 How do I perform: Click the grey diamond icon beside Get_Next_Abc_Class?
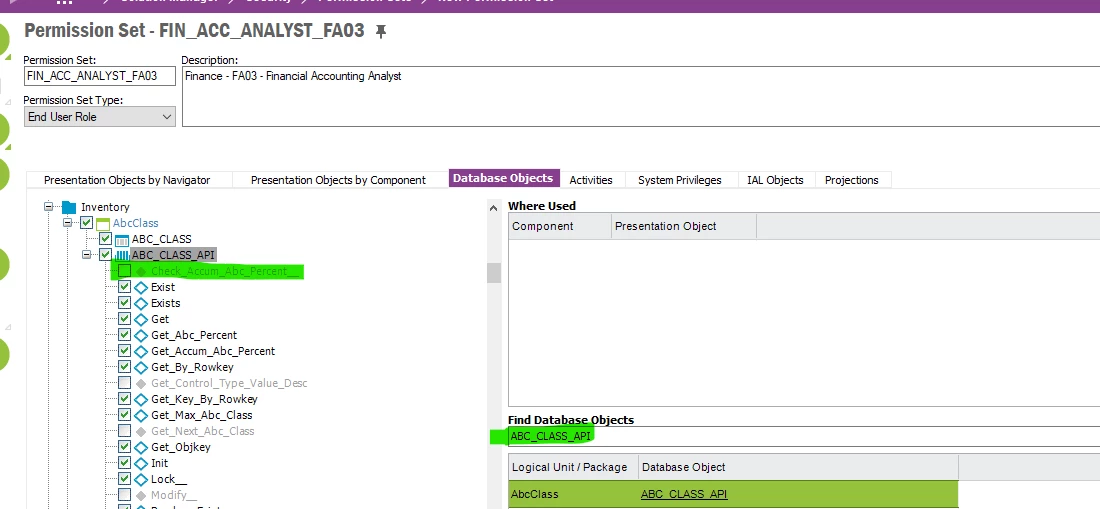141,431
